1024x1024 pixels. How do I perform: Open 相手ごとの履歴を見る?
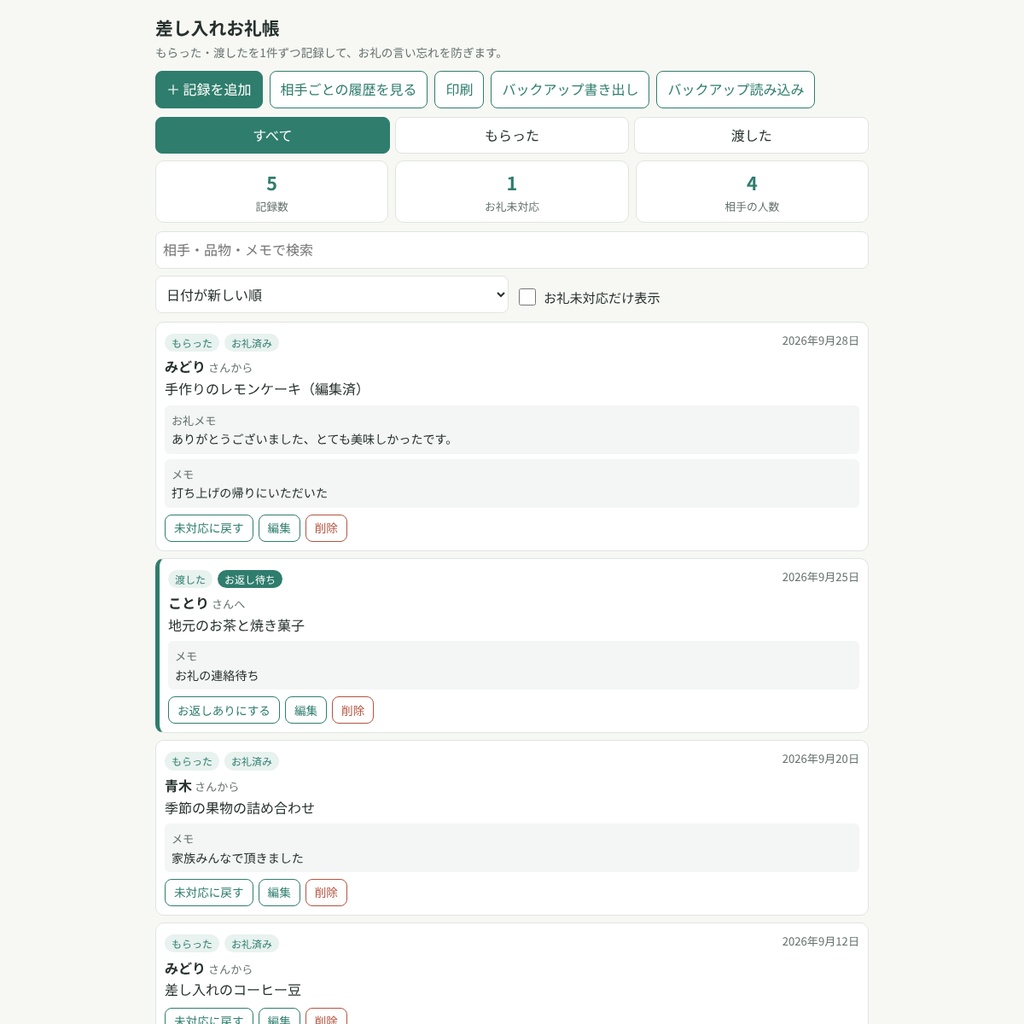point(348,89)
